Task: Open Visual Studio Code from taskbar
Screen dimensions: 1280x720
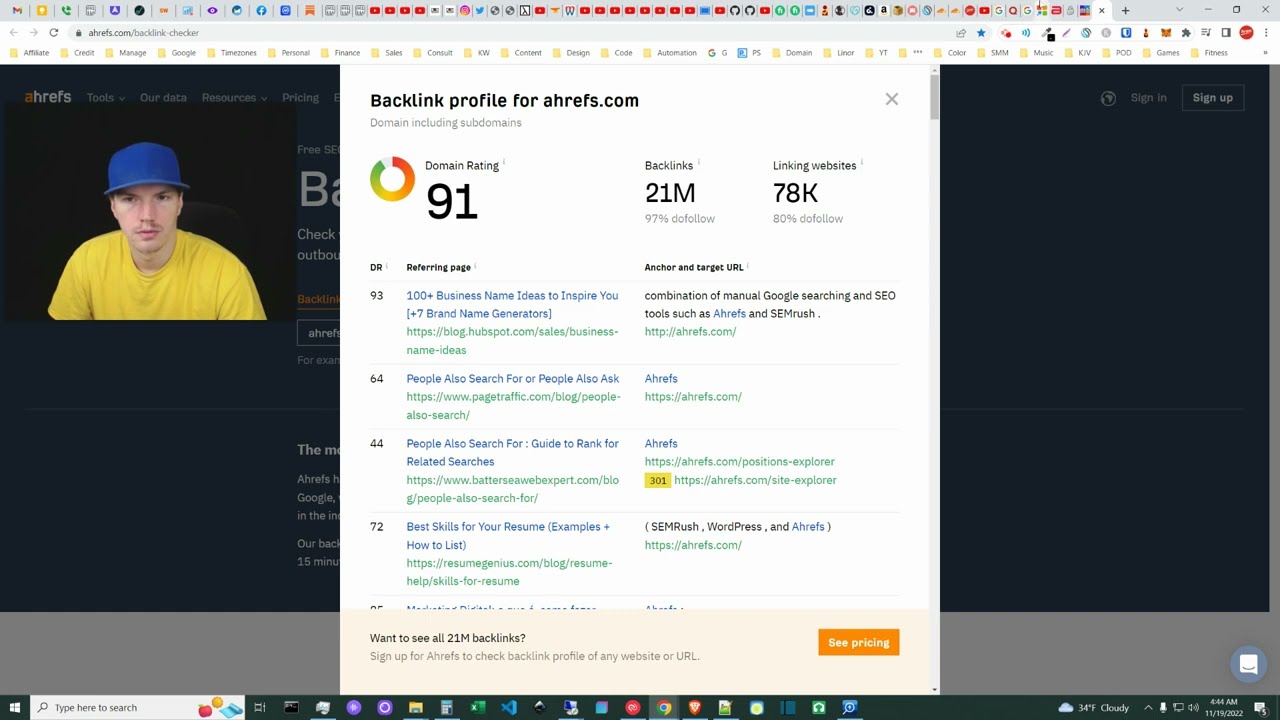Action: click(509, 707)
